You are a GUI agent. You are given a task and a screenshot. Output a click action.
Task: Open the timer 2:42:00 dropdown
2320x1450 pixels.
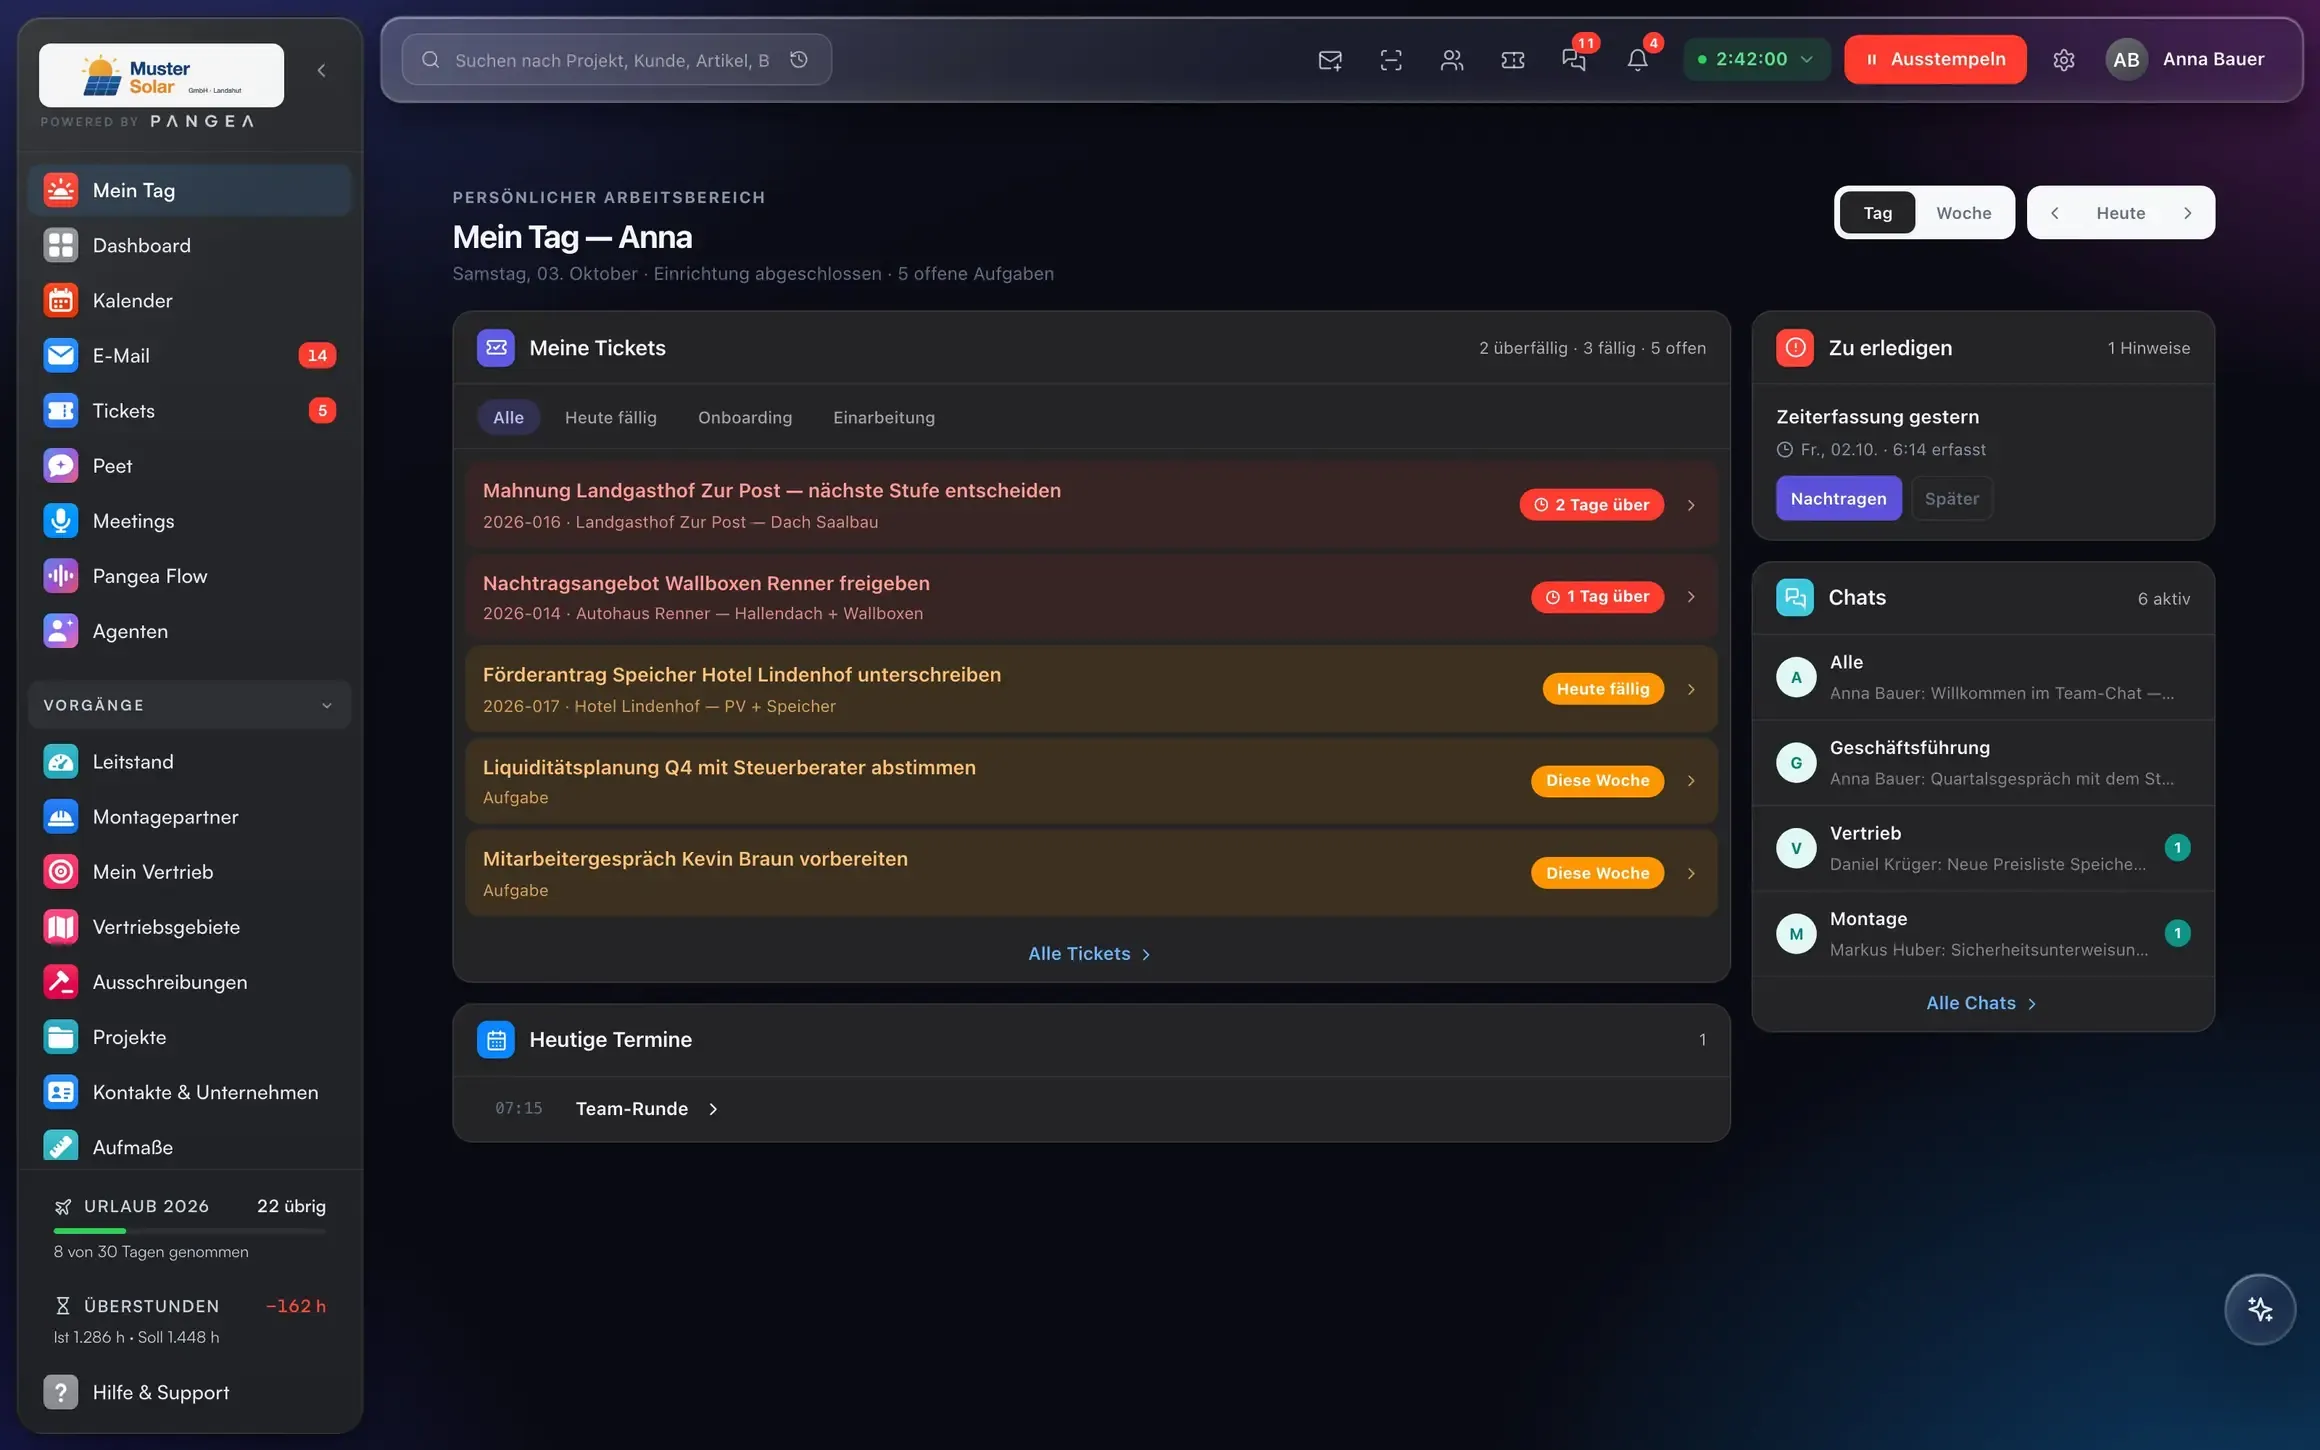[1756, 59]
